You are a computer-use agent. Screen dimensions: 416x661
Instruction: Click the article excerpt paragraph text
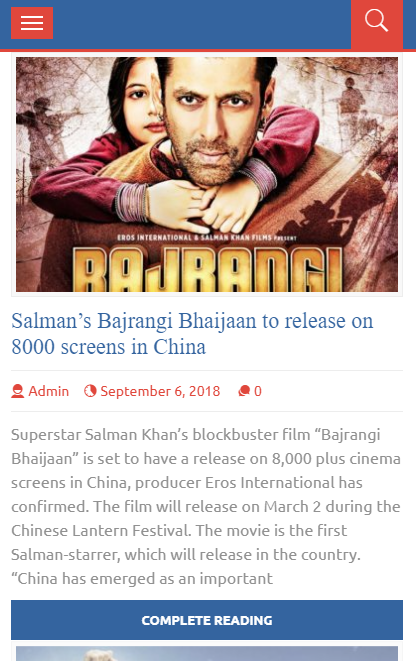[x=206, y=506]
